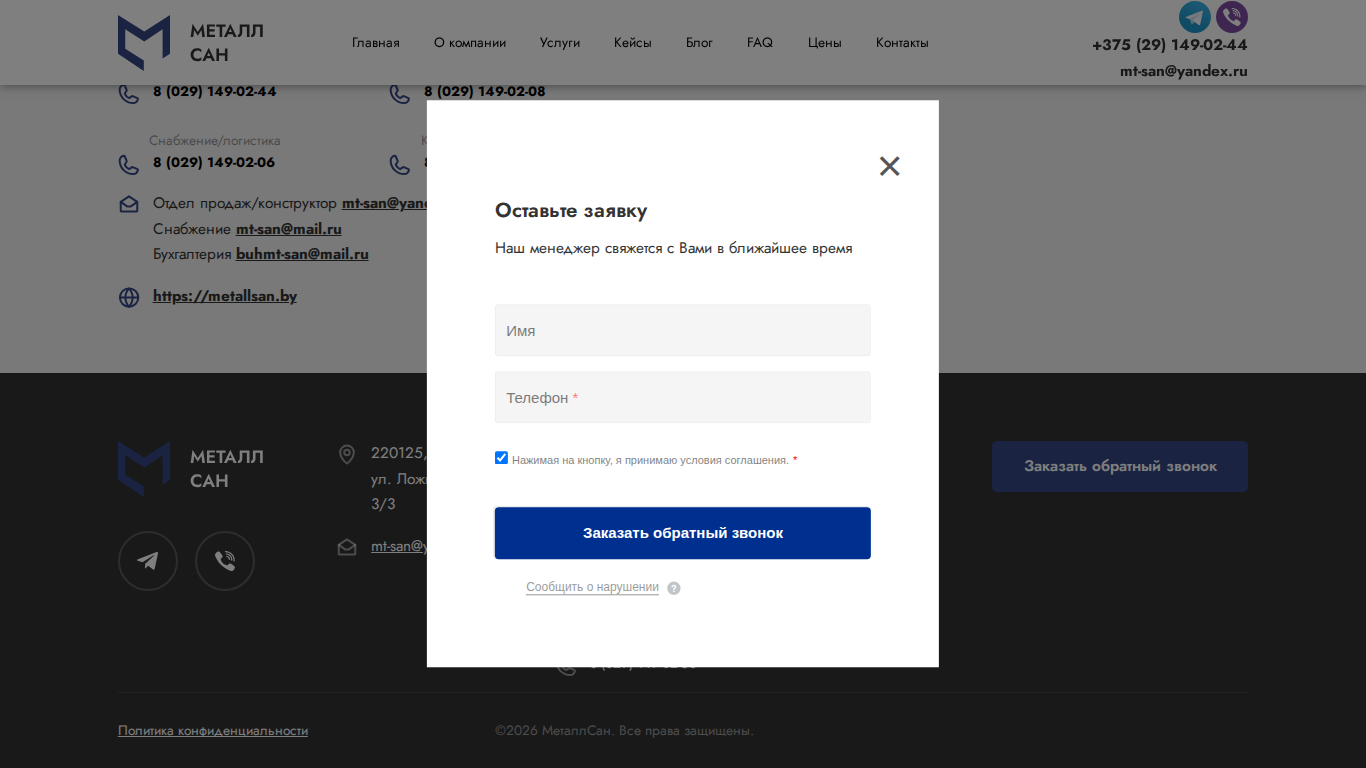Click the buhmt-san@mail.ru email link
Viewport: 1366px width, 768px height.
pos(302,254)
